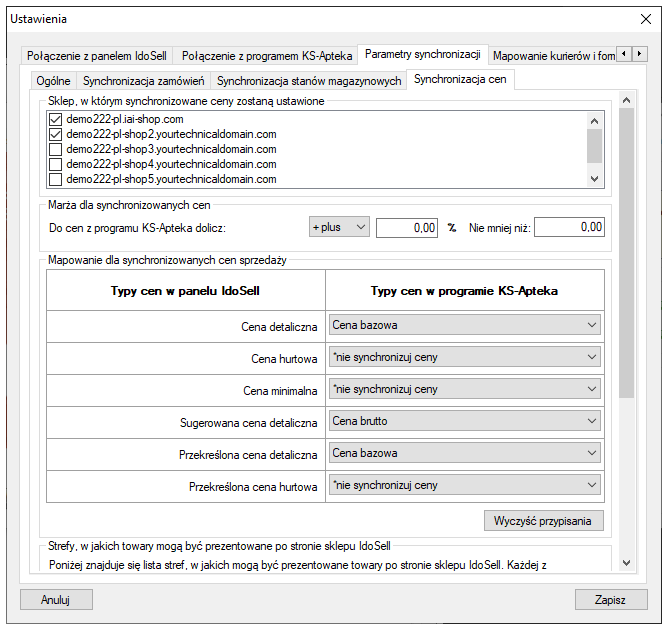Enable demo222-pl-shop3 shop checkbox

[x=55, y=149]
